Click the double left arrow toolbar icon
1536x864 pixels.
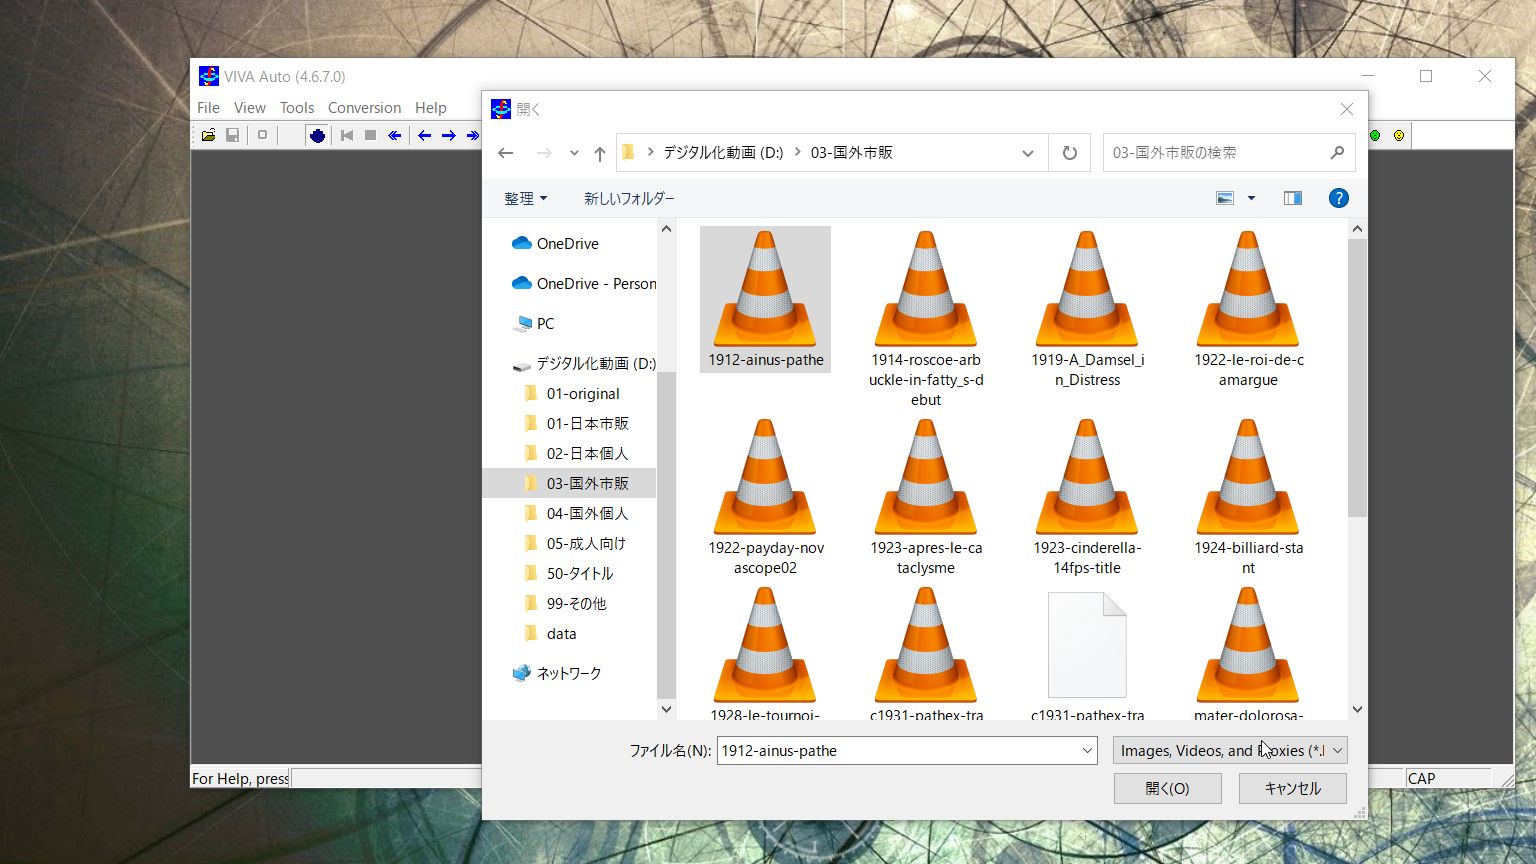(x=395, y=135)
